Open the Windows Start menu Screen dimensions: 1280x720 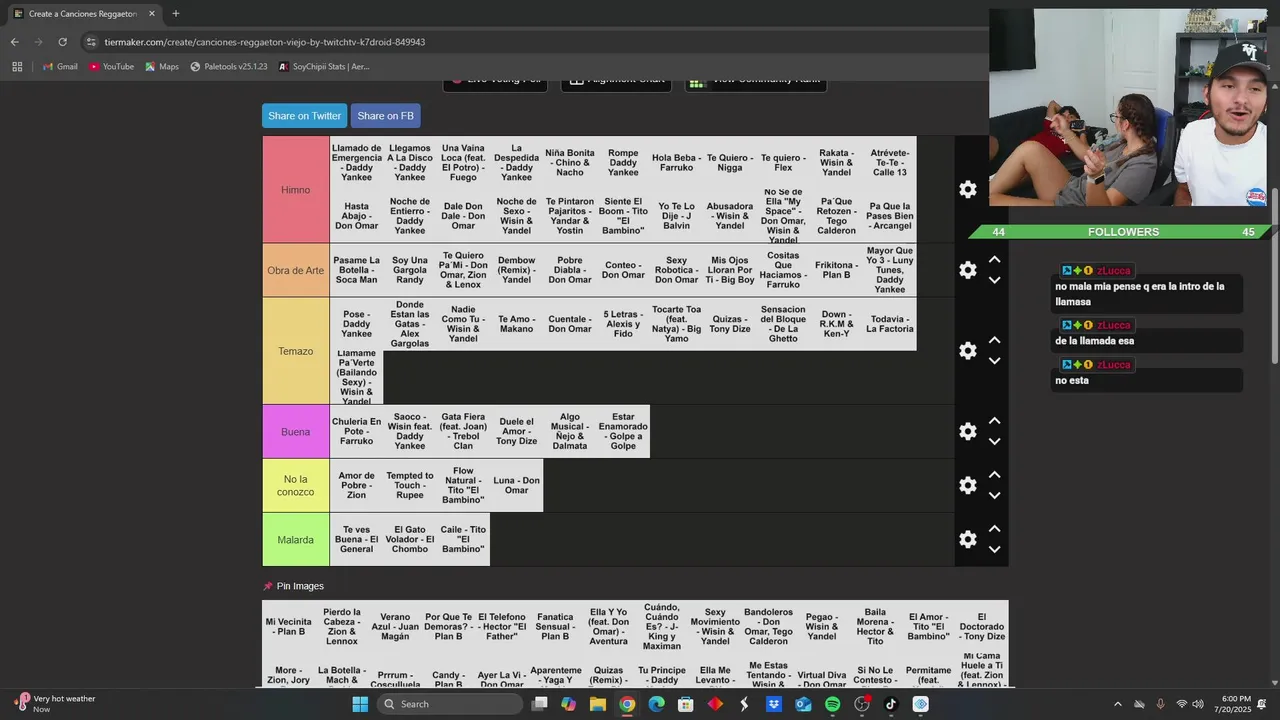360,704
